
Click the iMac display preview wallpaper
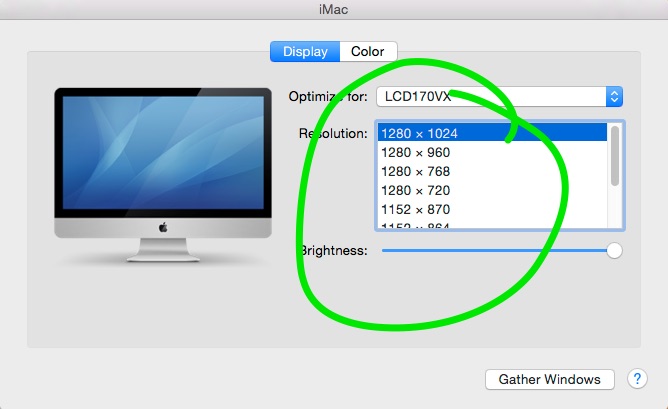pos(163,153)
